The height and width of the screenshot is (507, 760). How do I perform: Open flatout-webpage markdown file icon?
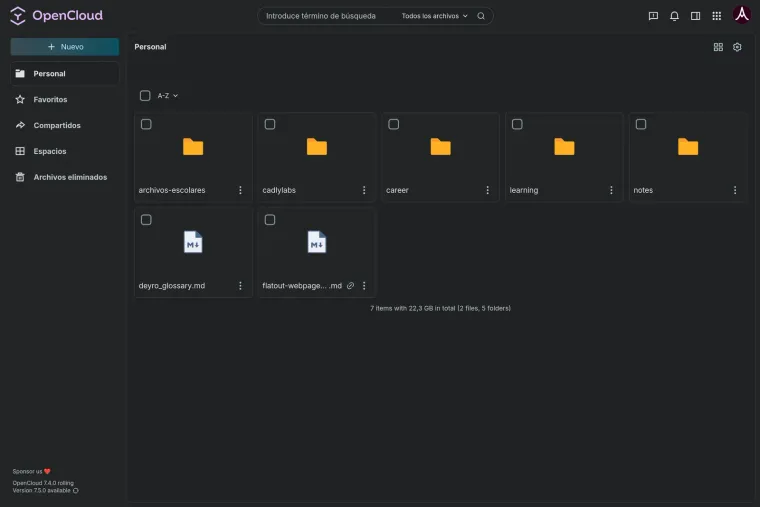coord(317,242)
